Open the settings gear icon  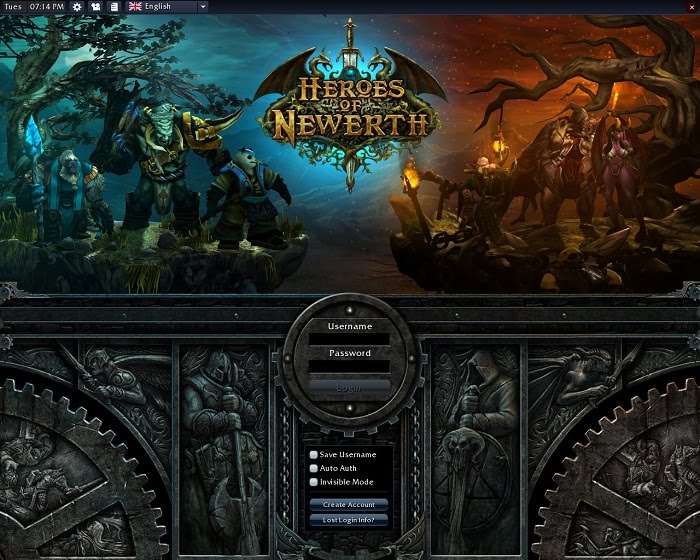(77, 7)
